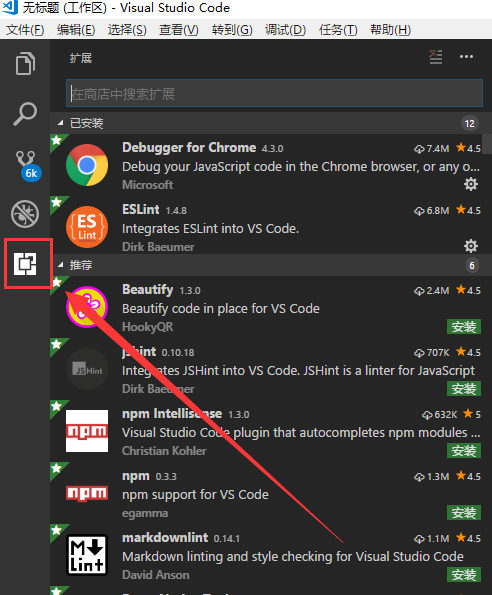The height and width of the screenshot is (595, 492).
Task: Open the Debugger for Chrome extension title
Action: point(189,147)
